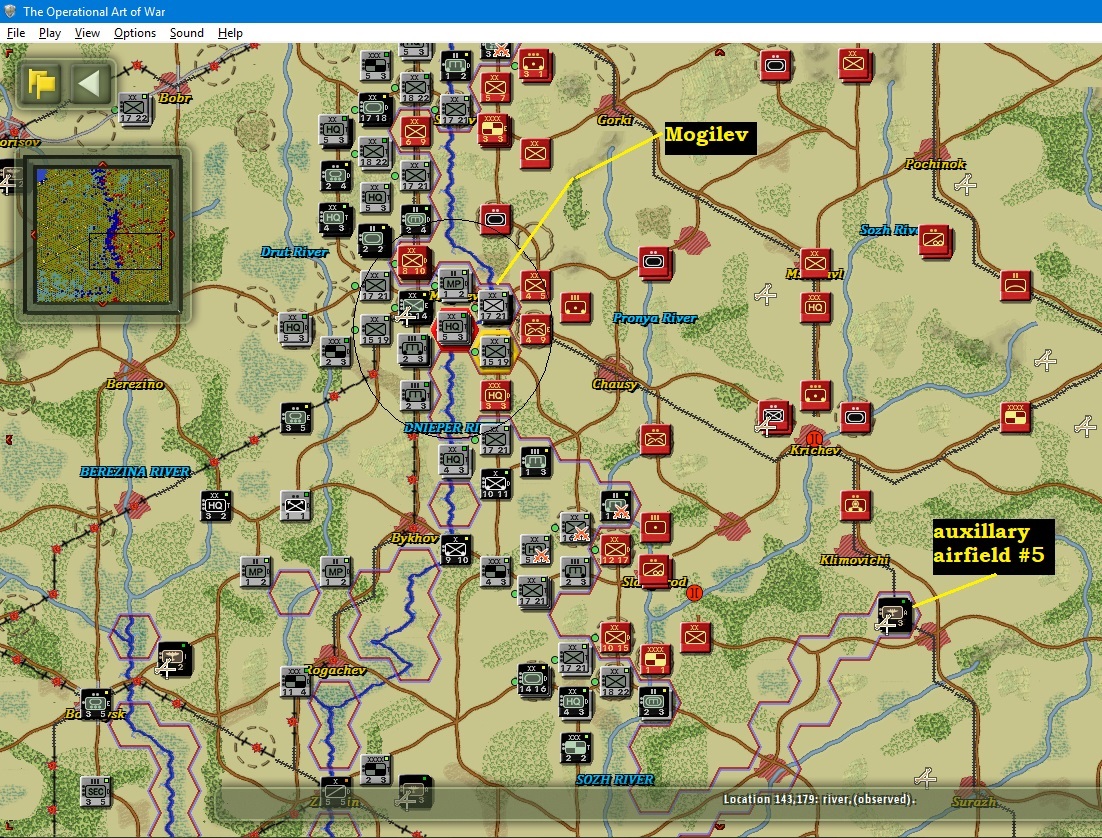The image size is (1102, 838).
Task: Open the File menu
Action: (15, 33)
